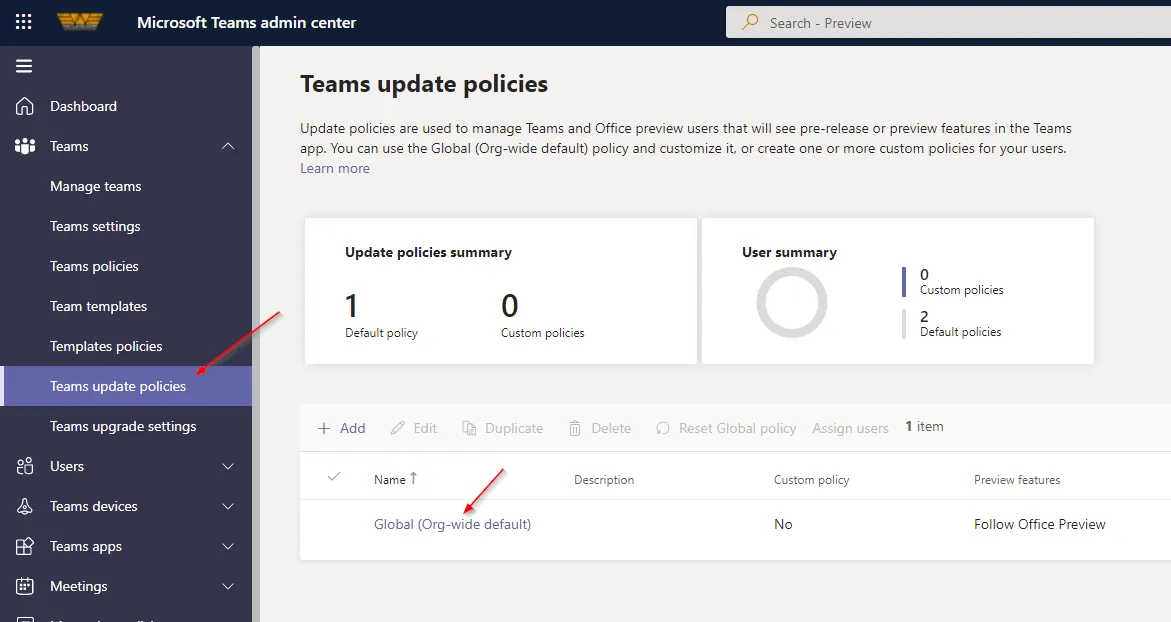The image size is (1171, 622).
Task: Open Teams upgrade settings
Action: click(x=123, y=426)
